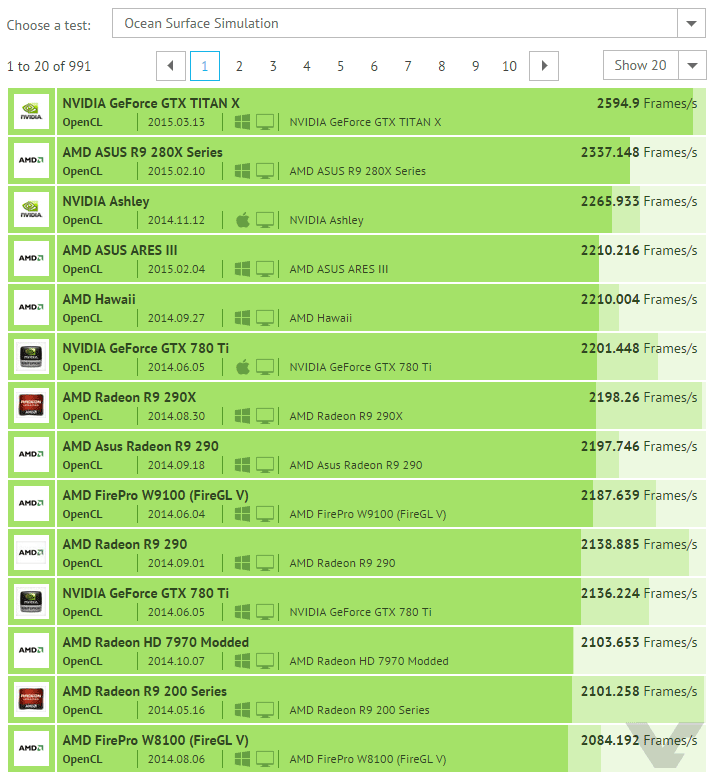
Task: Go to previous page using left arrow
Action: pyautogui.click(x=171, y=66)
